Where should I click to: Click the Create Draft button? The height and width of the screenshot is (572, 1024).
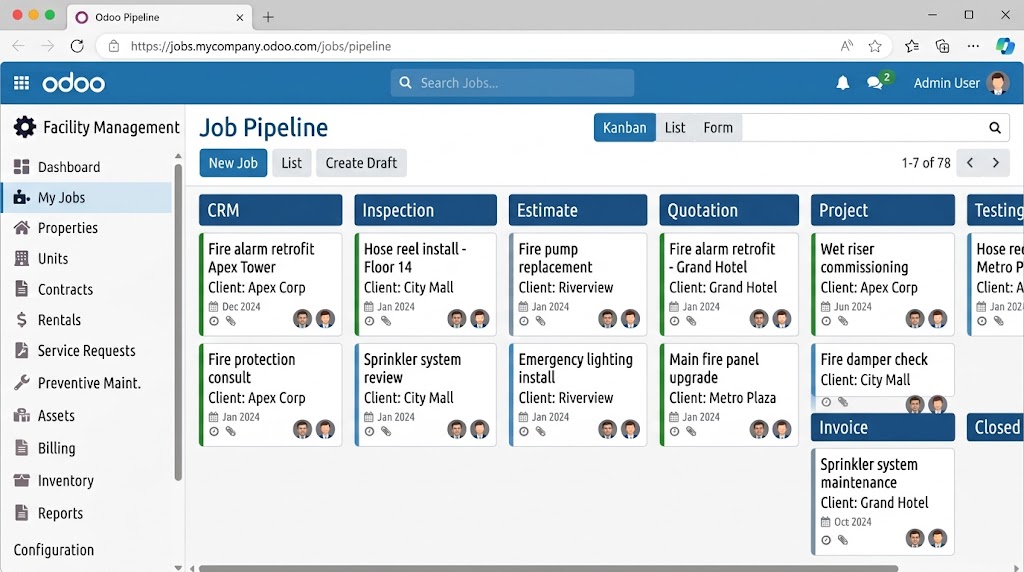click(361, 163)
